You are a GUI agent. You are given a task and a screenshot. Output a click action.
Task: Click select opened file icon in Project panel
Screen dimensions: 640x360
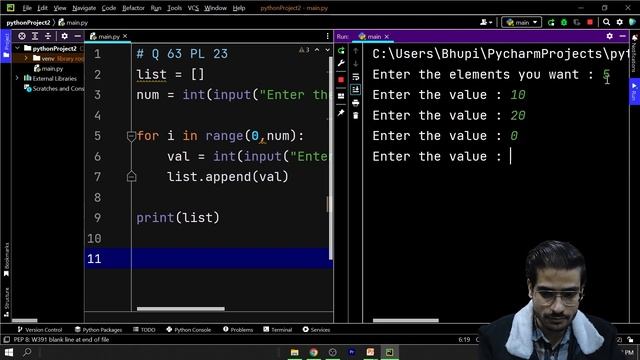point(22,36)
